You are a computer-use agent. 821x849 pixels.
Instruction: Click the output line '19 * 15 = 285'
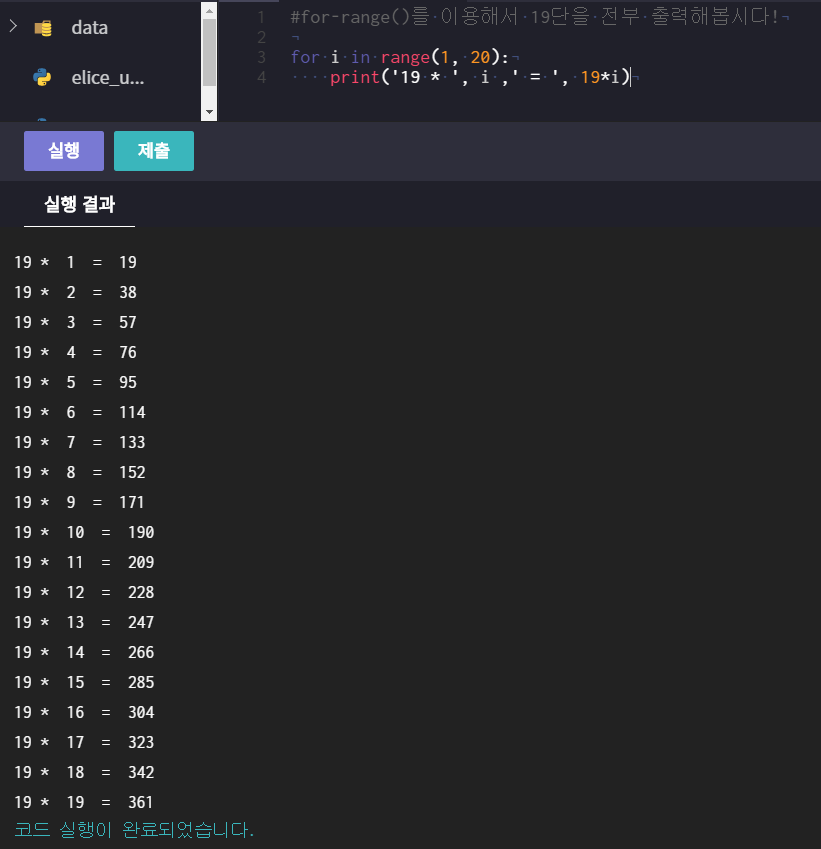(x=84, y=682)
